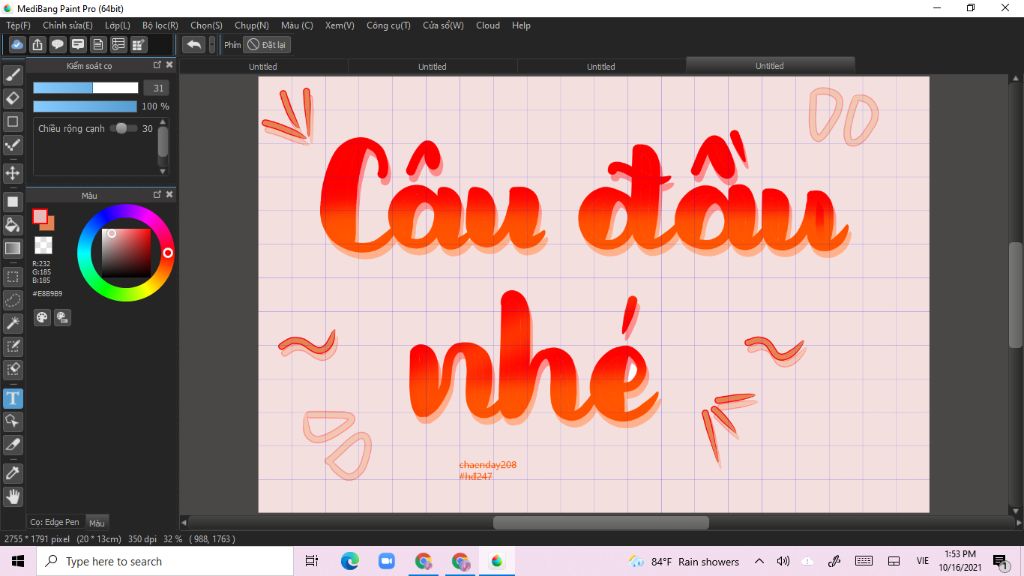Close the Kiểm soát cọ panel
The image size is (1024, 576).
coord(169,65)
